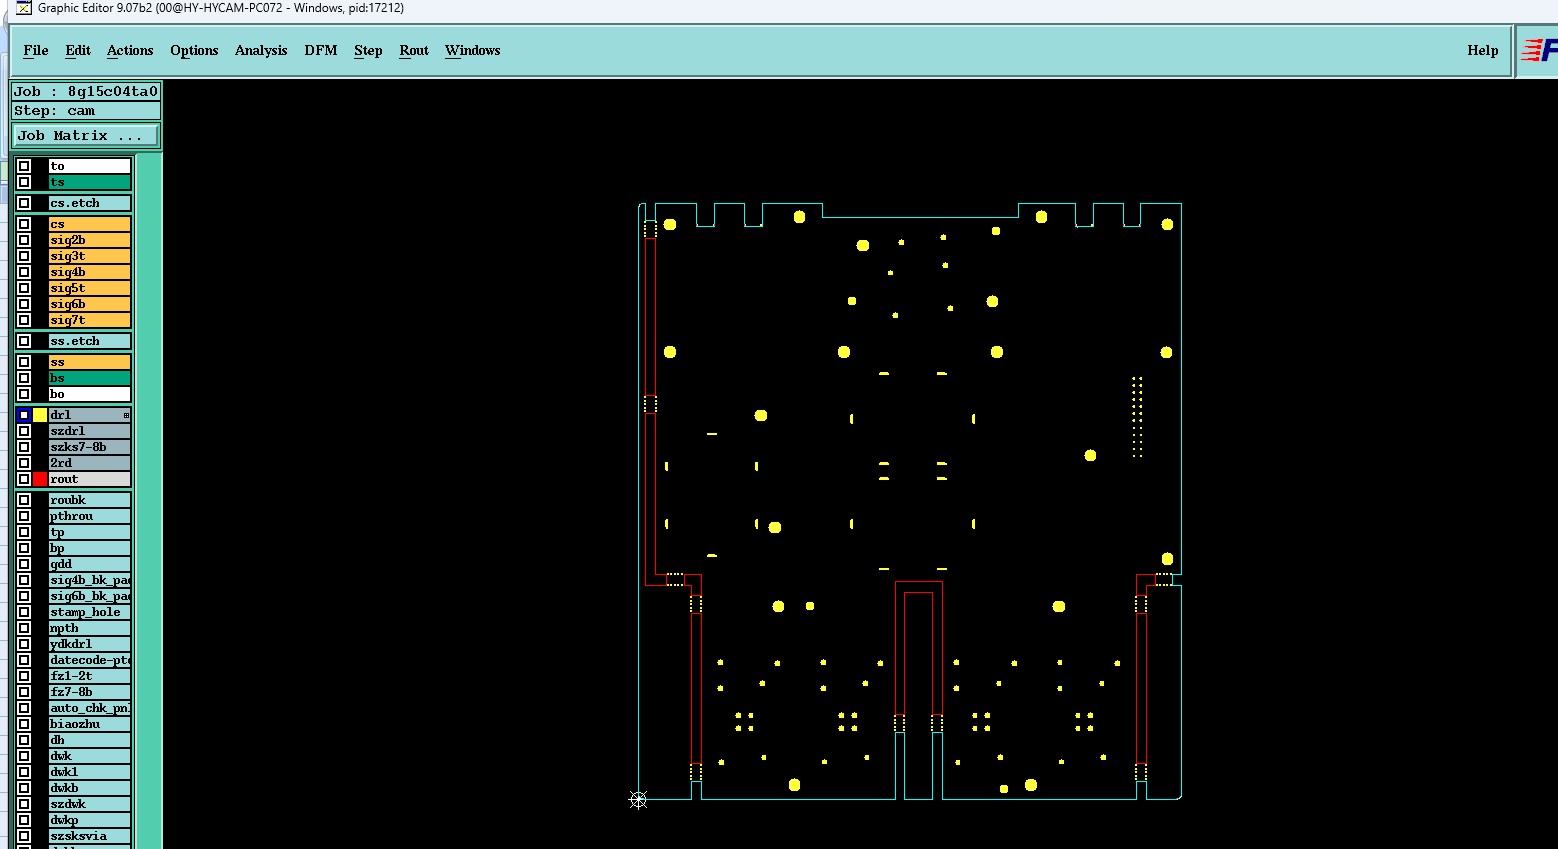
Task: Select layer name fz7-8b
Action: click(90, 692)
